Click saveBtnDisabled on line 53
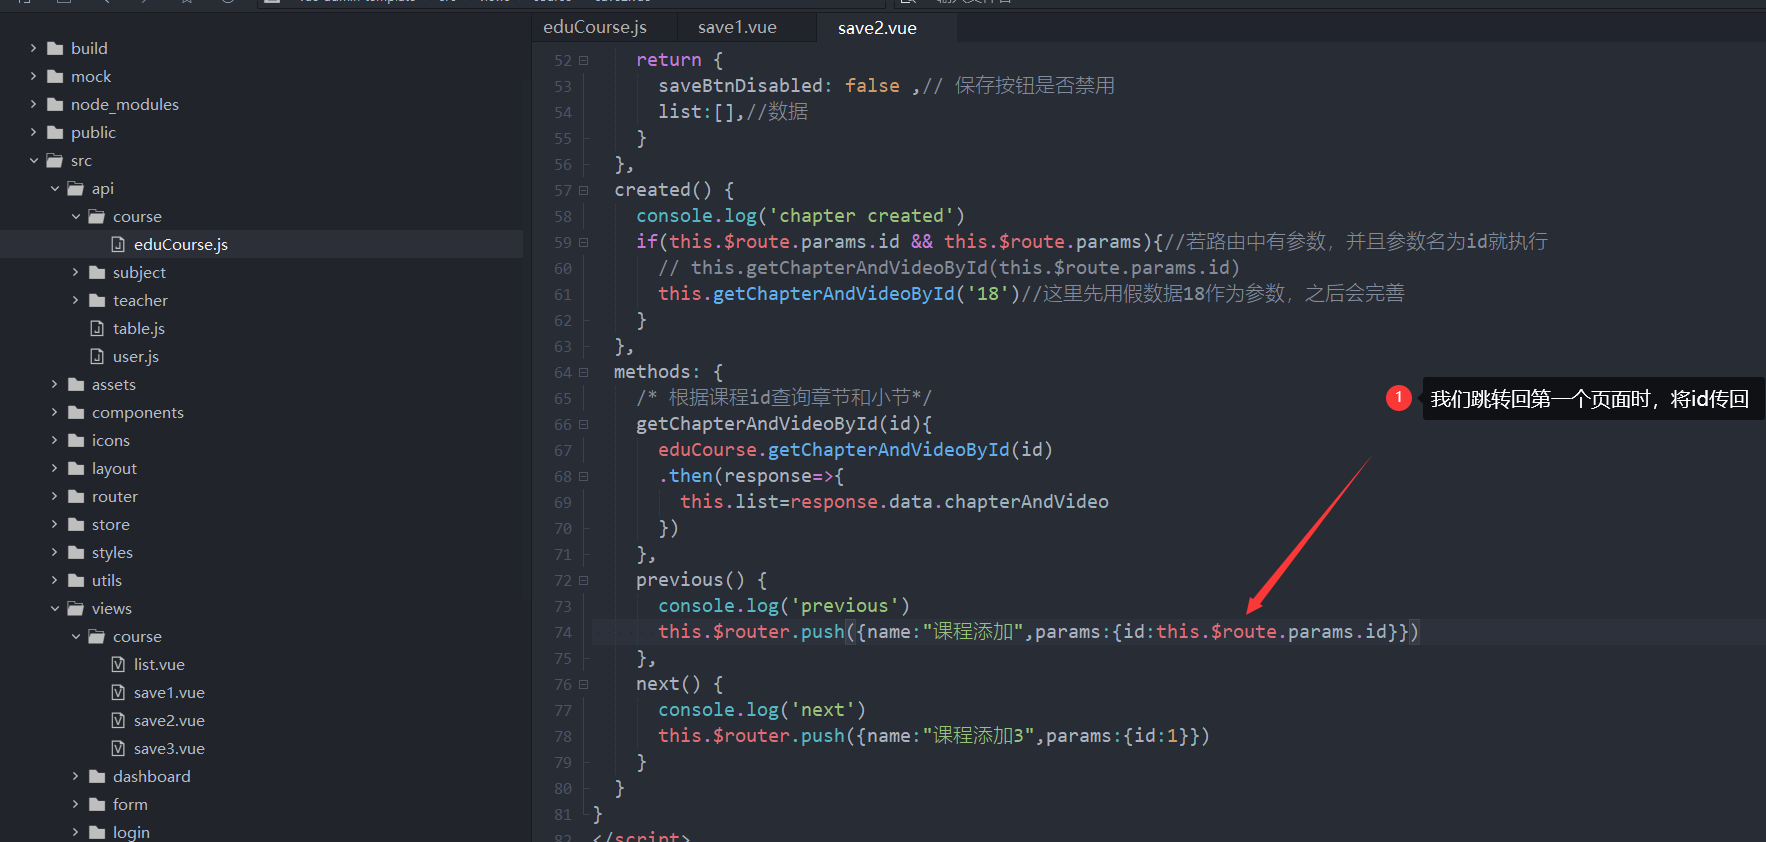The width and height of the screenshot is (1766, 842). 740,86
